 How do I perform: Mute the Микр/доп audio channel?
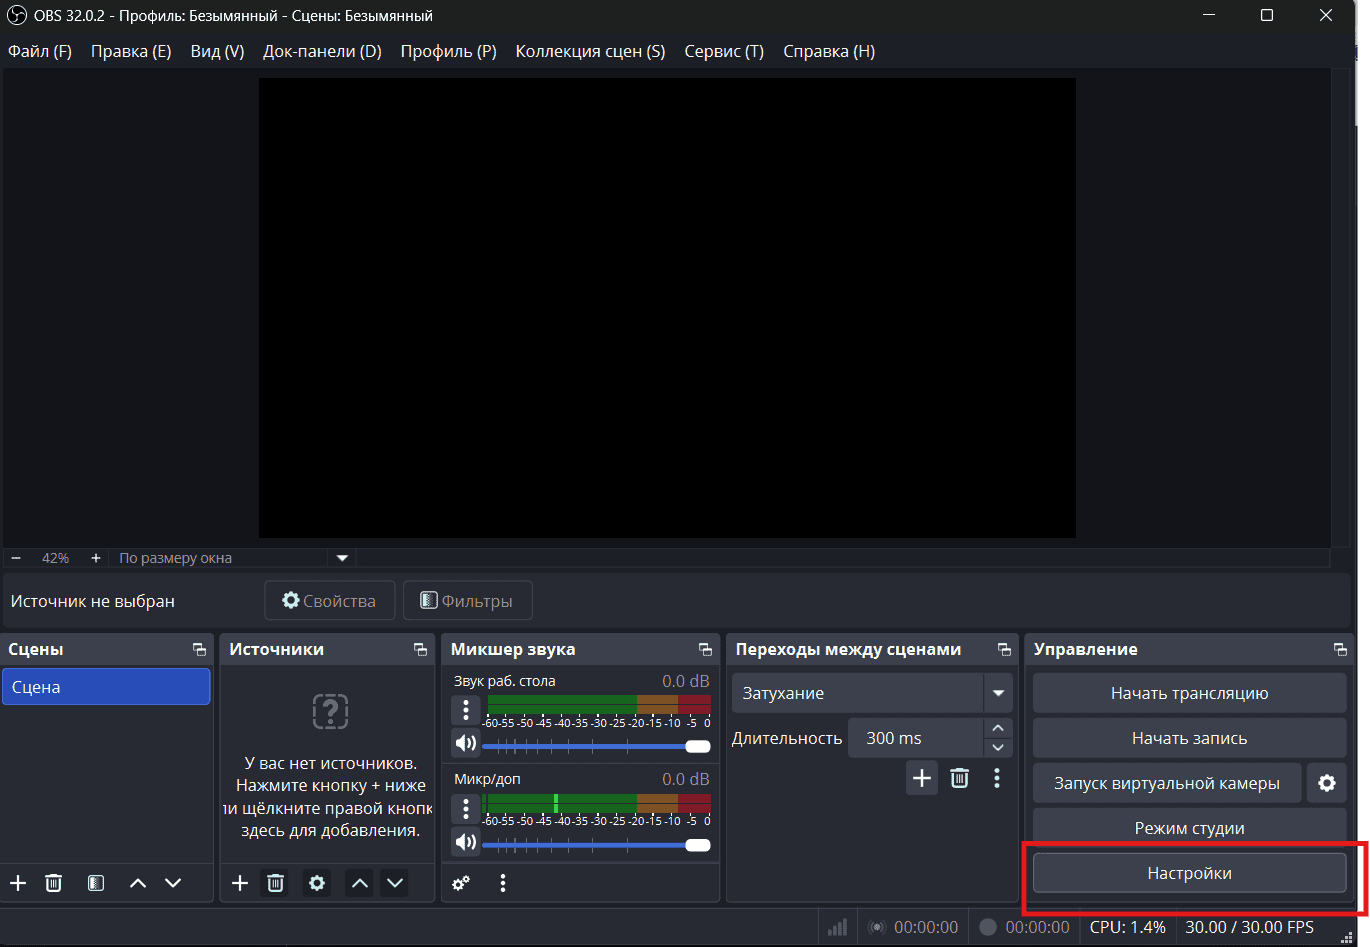466,842
